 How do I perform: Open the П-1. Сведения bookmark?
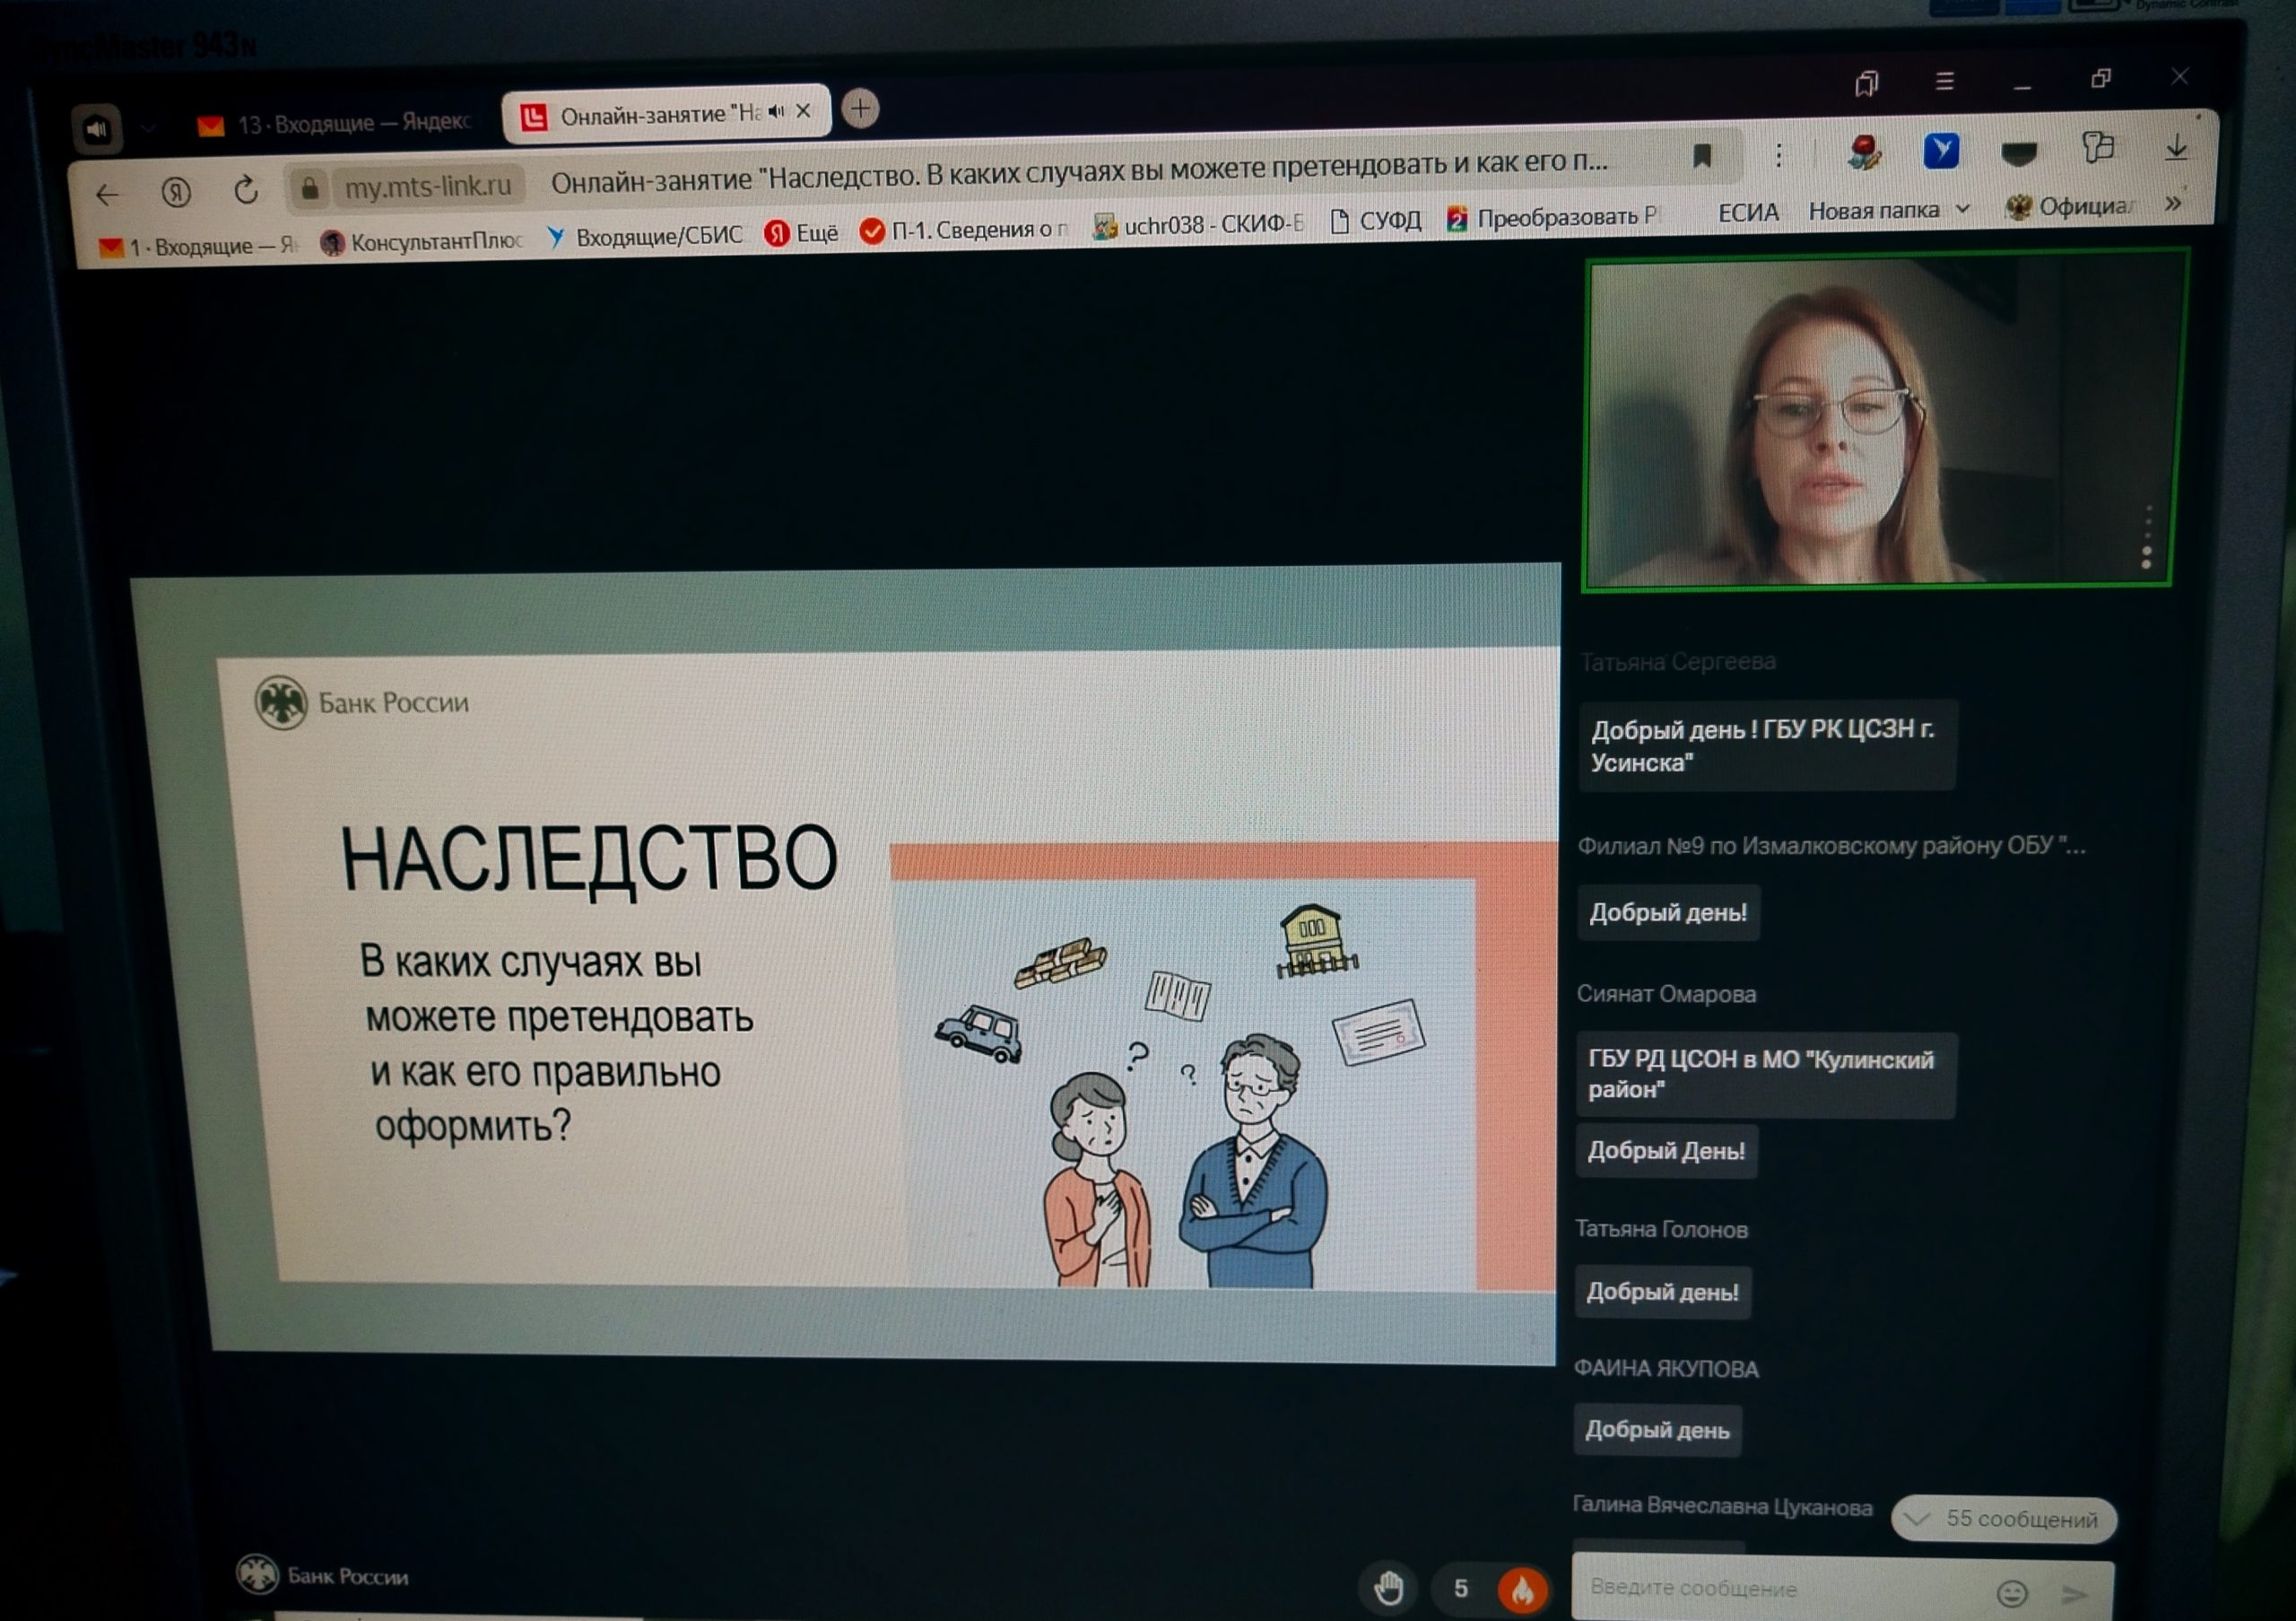[x=965, y=229]
